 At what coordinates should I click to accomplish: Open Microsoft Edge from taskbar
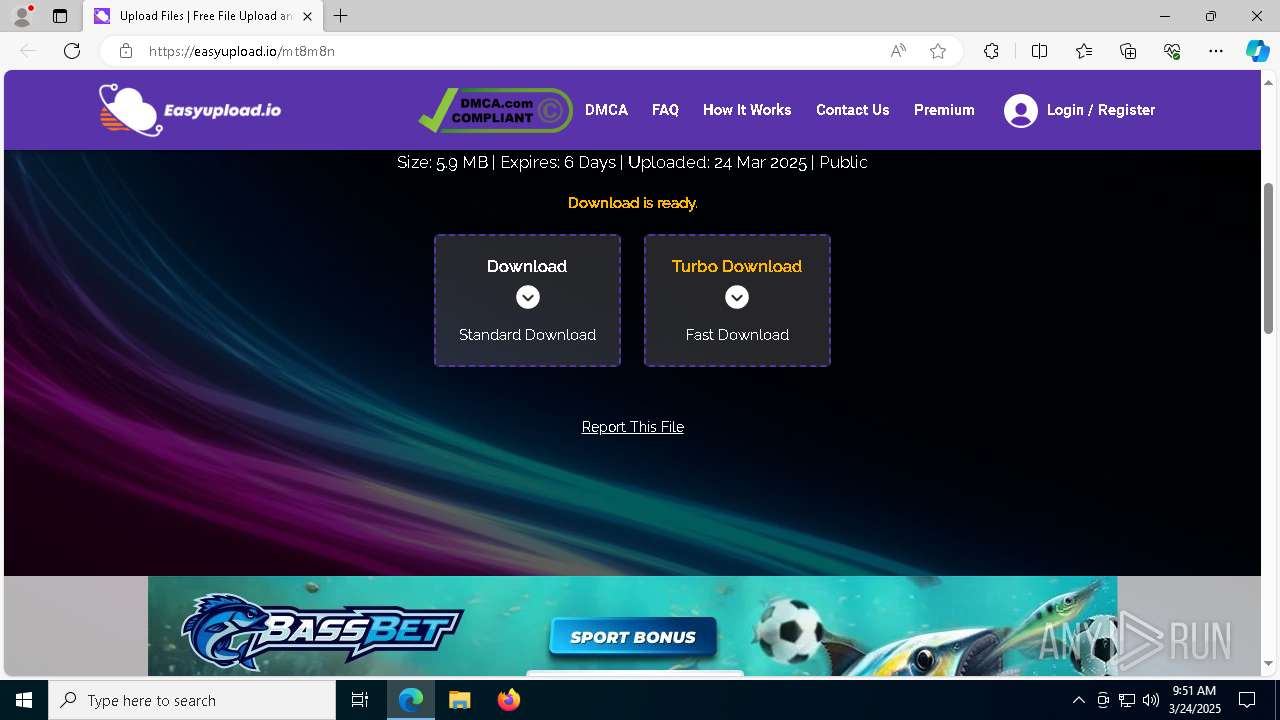coord(411,700)
